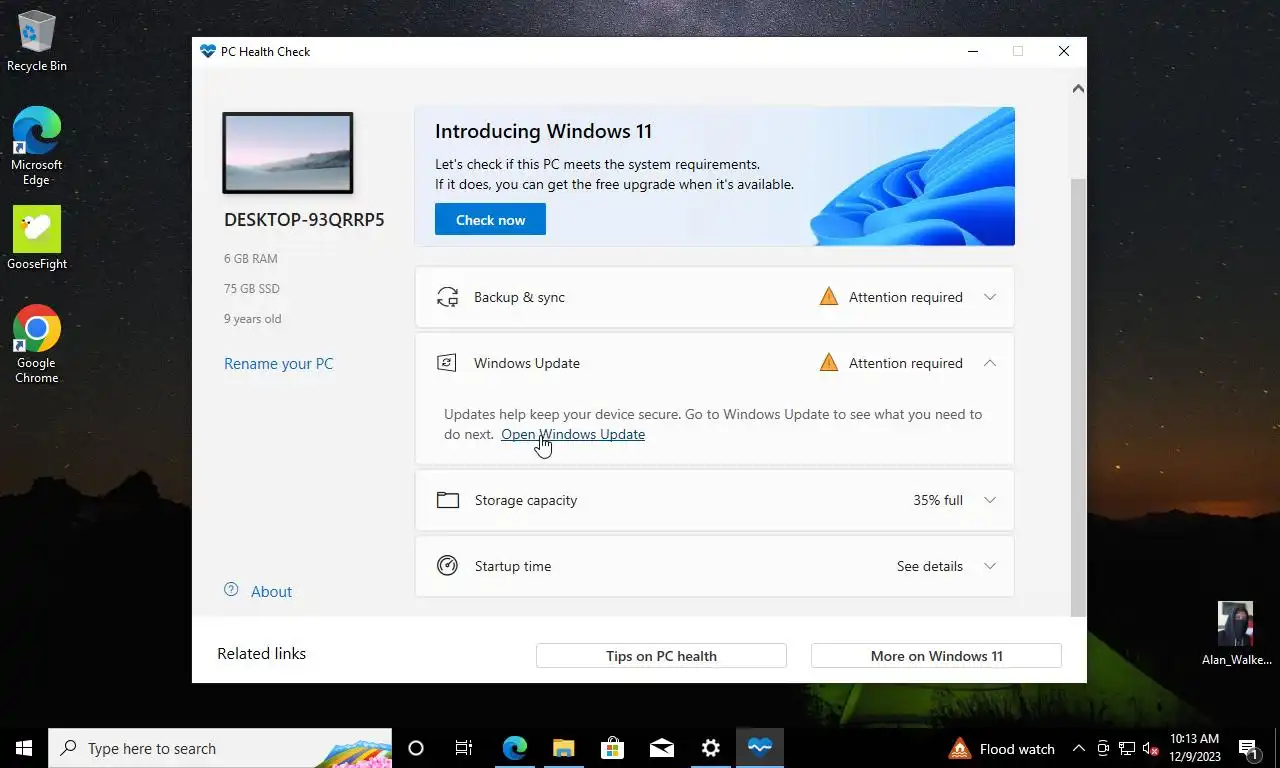The height and width of the screenshot is (768, 1280).
Task: Click More on Windows 11 button
Action: tap(936, 656)
